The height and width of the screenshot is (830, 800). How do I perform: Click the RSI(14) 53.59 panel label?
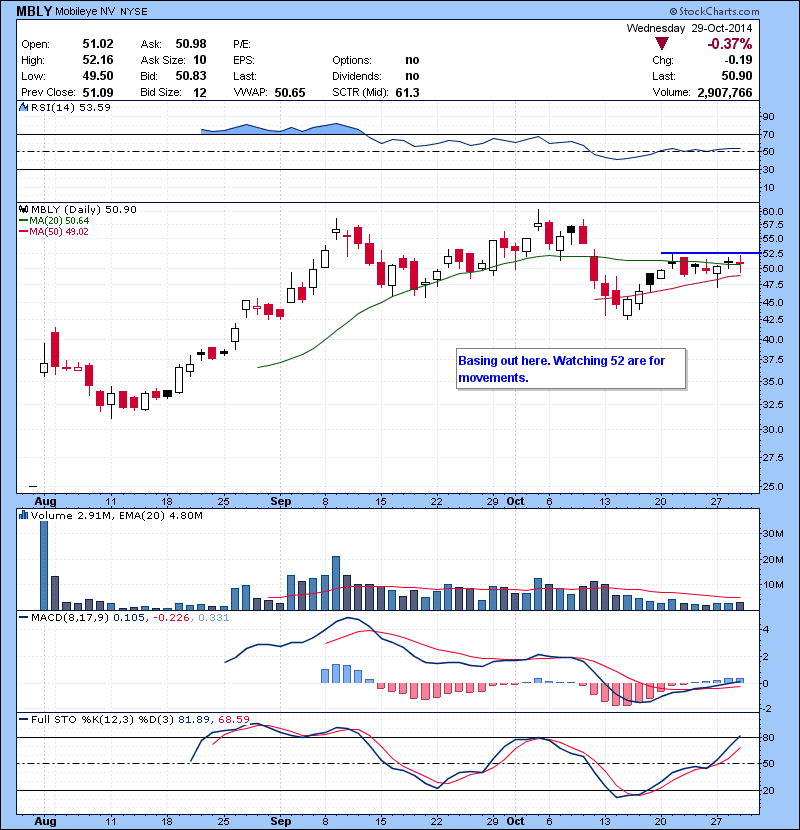[x=71, y=107]
